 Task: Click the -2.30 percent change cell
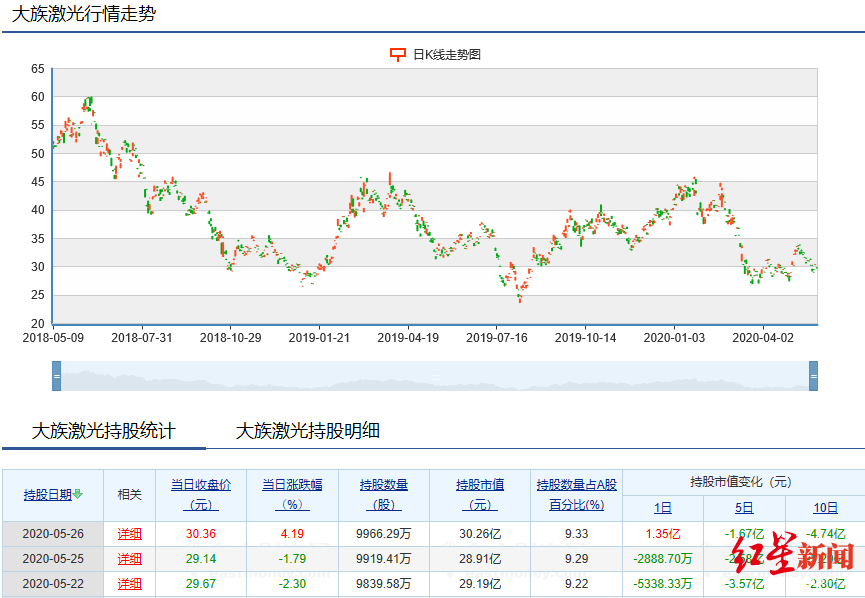tap(292, 584)
